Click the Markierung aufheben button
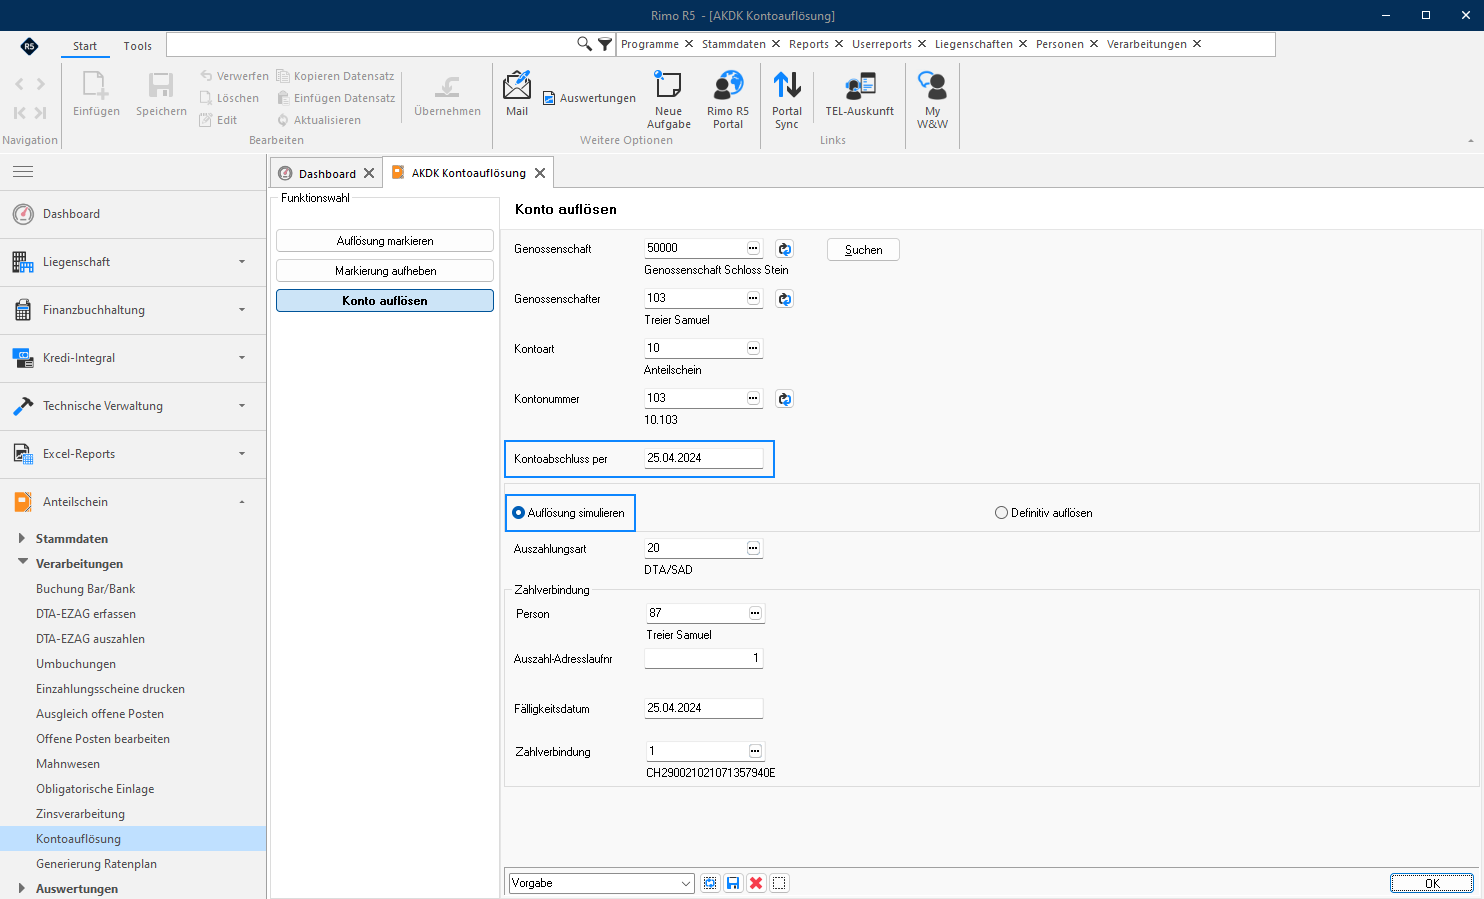Image resolution: width=1484 pixels, height=899 pixels. pyautogui.click(x=385, y=271)
